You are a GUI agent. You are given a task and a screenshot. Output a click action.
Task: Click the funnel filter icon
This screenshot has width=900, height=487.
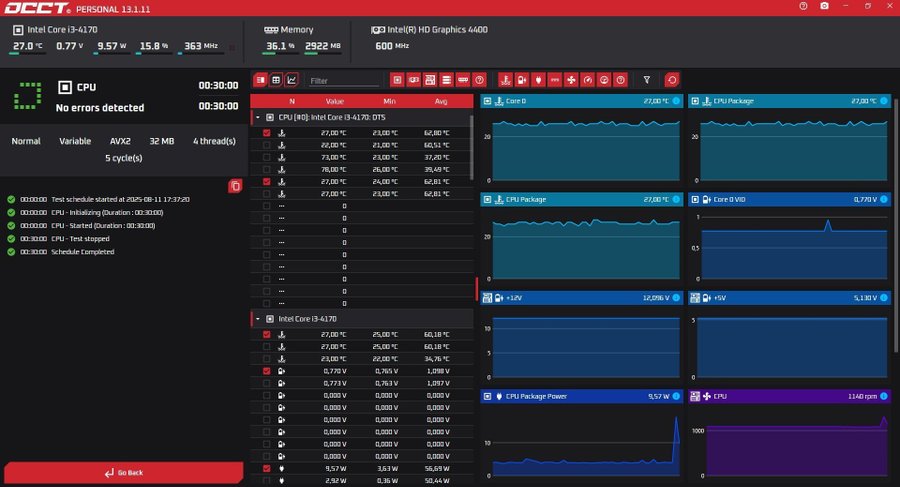pos(647,80)
